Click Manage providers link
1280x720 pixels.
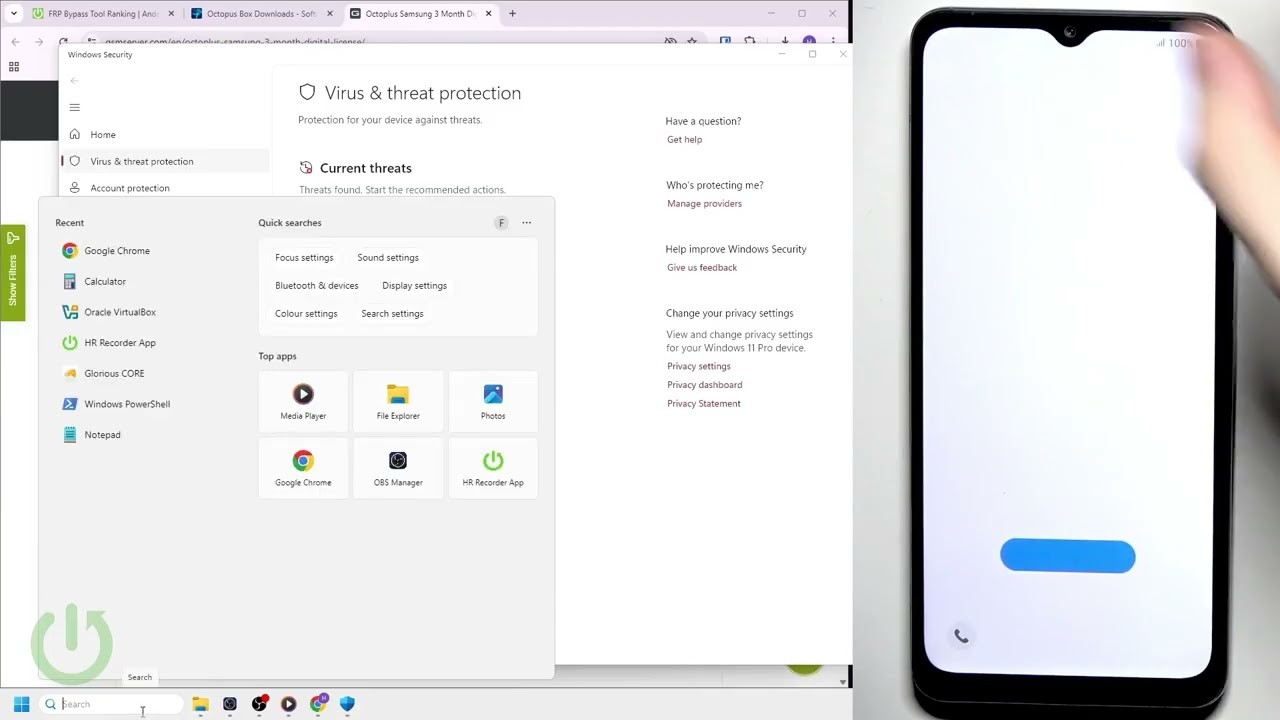coord(705,204)
